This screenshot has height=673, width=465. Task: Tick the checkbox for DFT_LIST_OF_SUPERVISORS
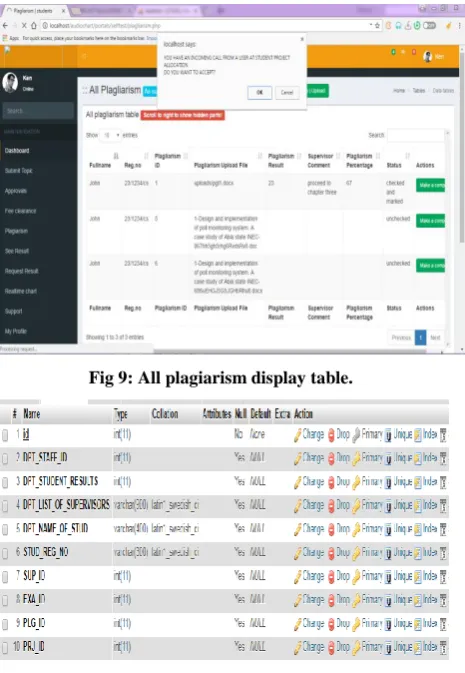(x=5, y=506)
